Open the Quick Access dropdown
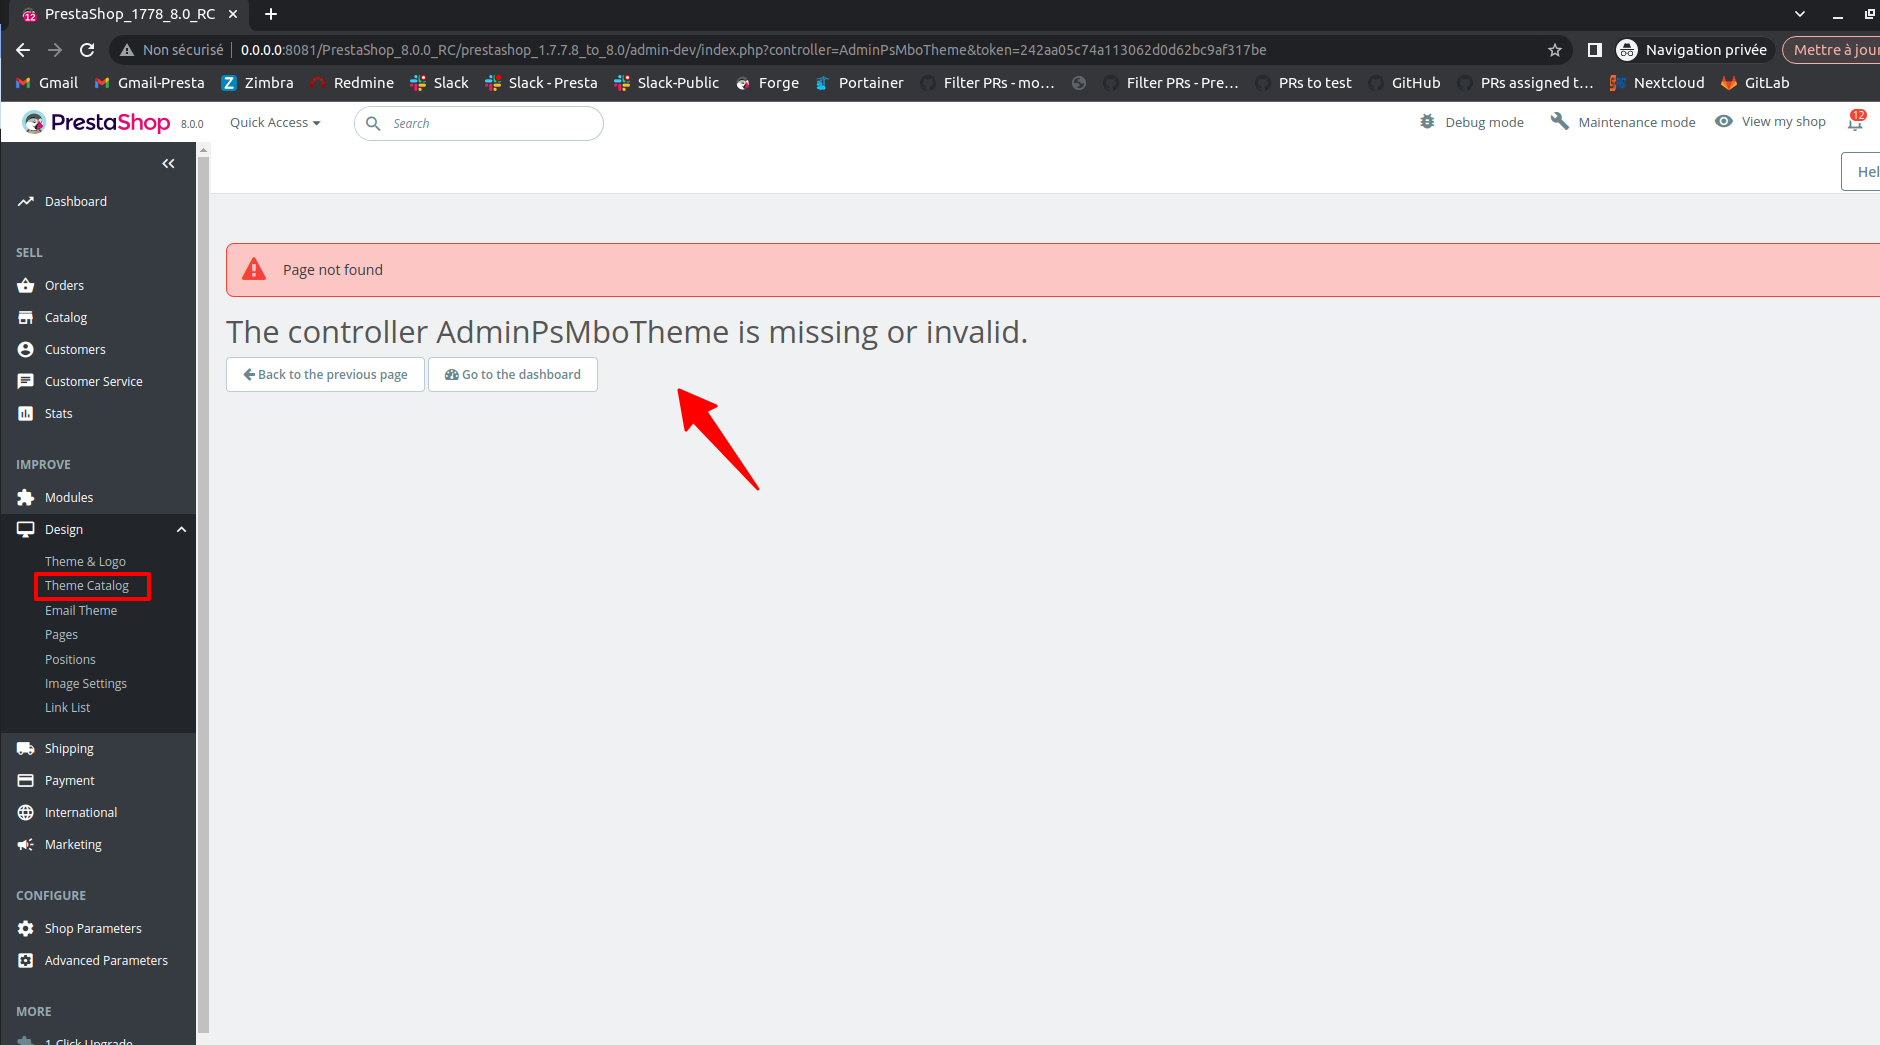This screenshot has height=1045, width=1880. 274,122
